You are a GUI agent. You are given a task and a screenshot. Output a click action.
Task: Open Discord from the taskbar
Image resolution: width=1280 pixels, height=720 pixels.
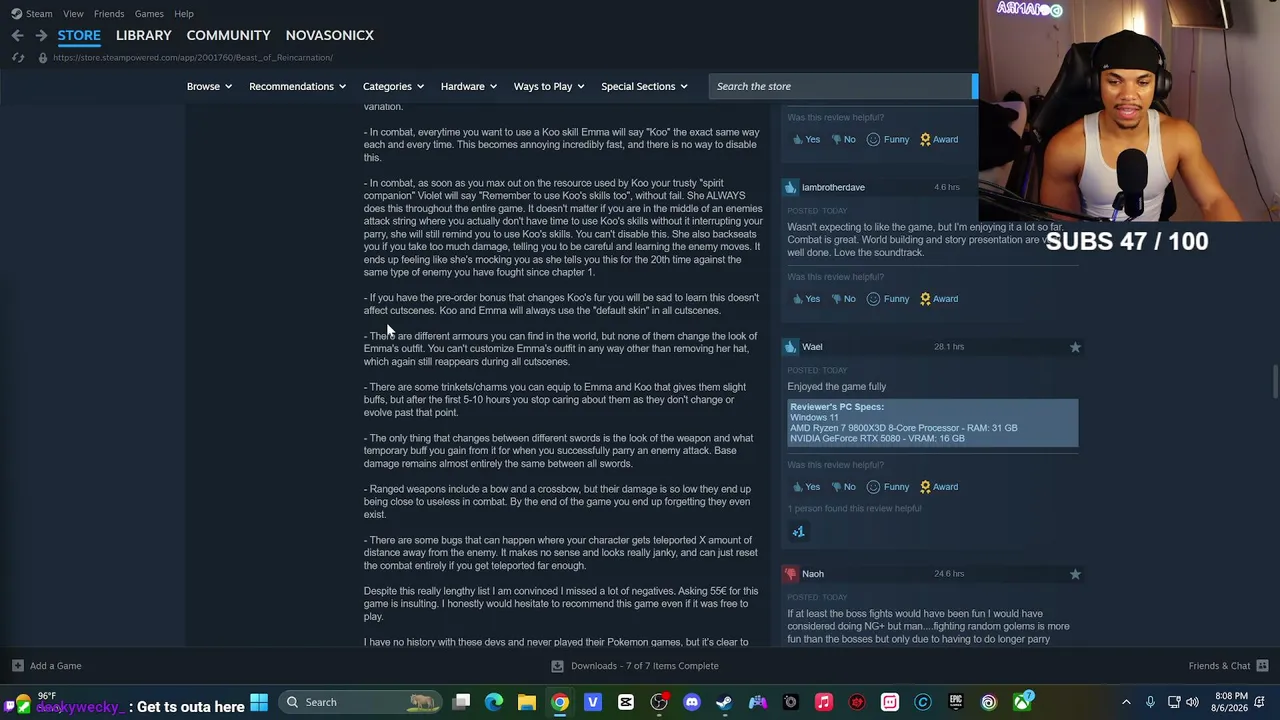tap(692, 702)
